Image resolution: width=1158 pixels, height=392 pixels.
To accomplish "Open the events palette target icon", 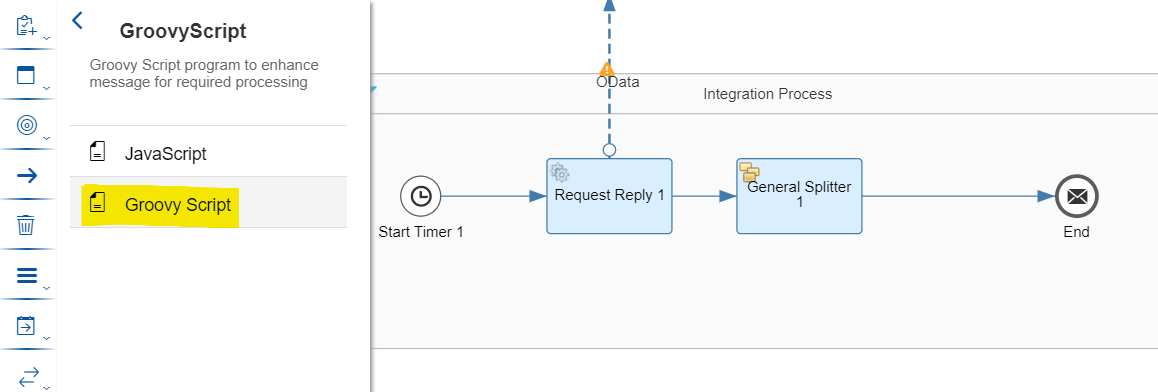I will [x=27, y=125].
